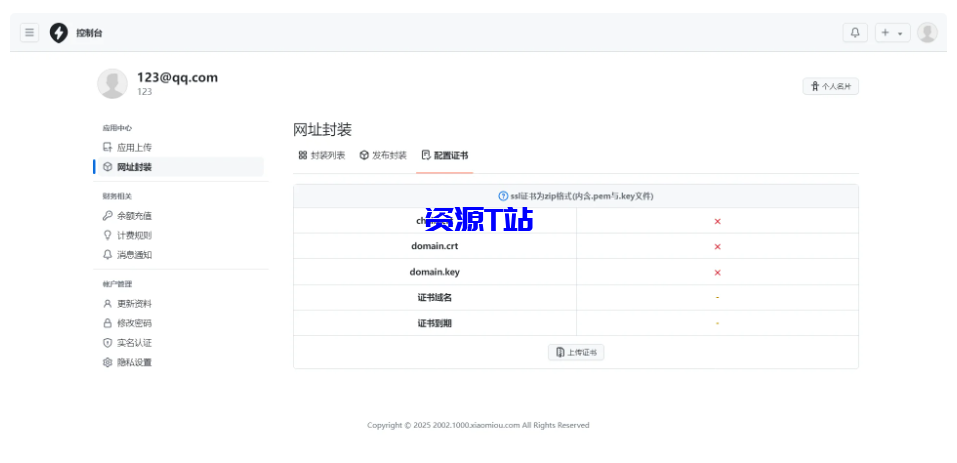Screen dimensions: 957x463
Task: Click the gear icon beside 隐私设置
Action: tap(107, 362)
